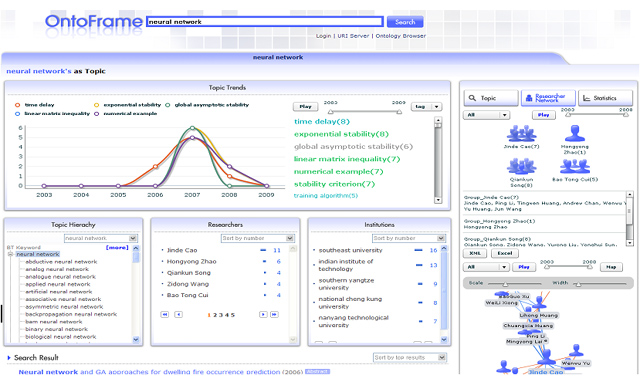Click the [more] link in Topic Hierarchy

[117, 247]
